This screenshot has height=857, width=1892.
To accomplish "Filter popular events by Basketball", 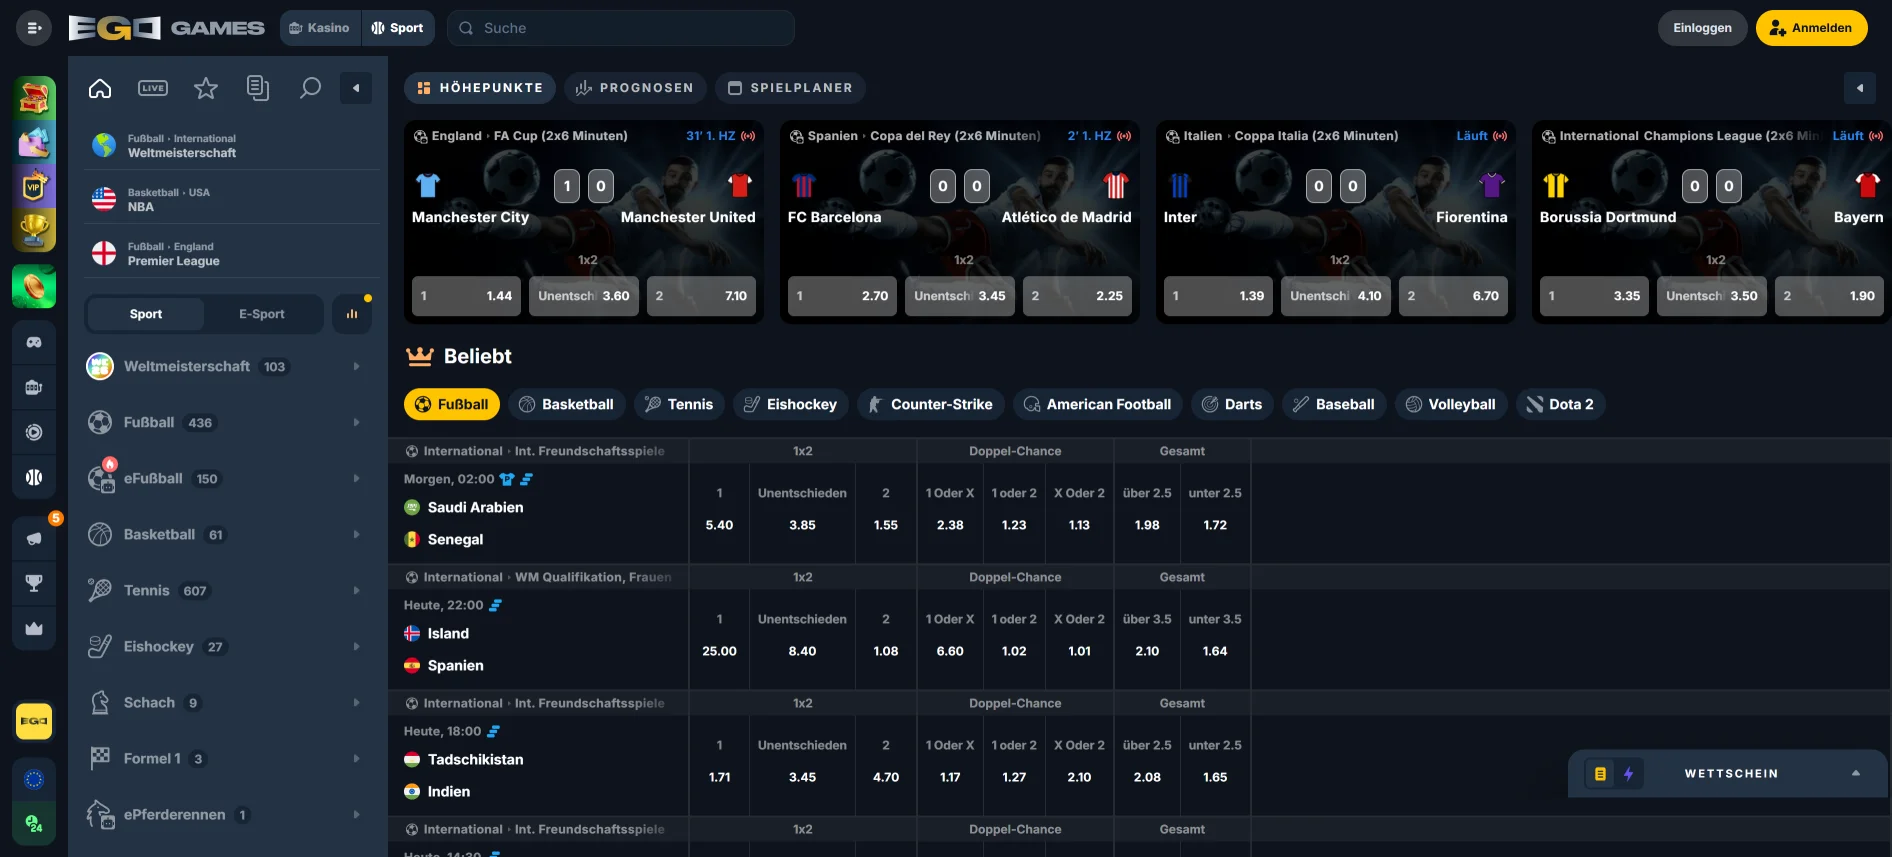I will [567, 404].
